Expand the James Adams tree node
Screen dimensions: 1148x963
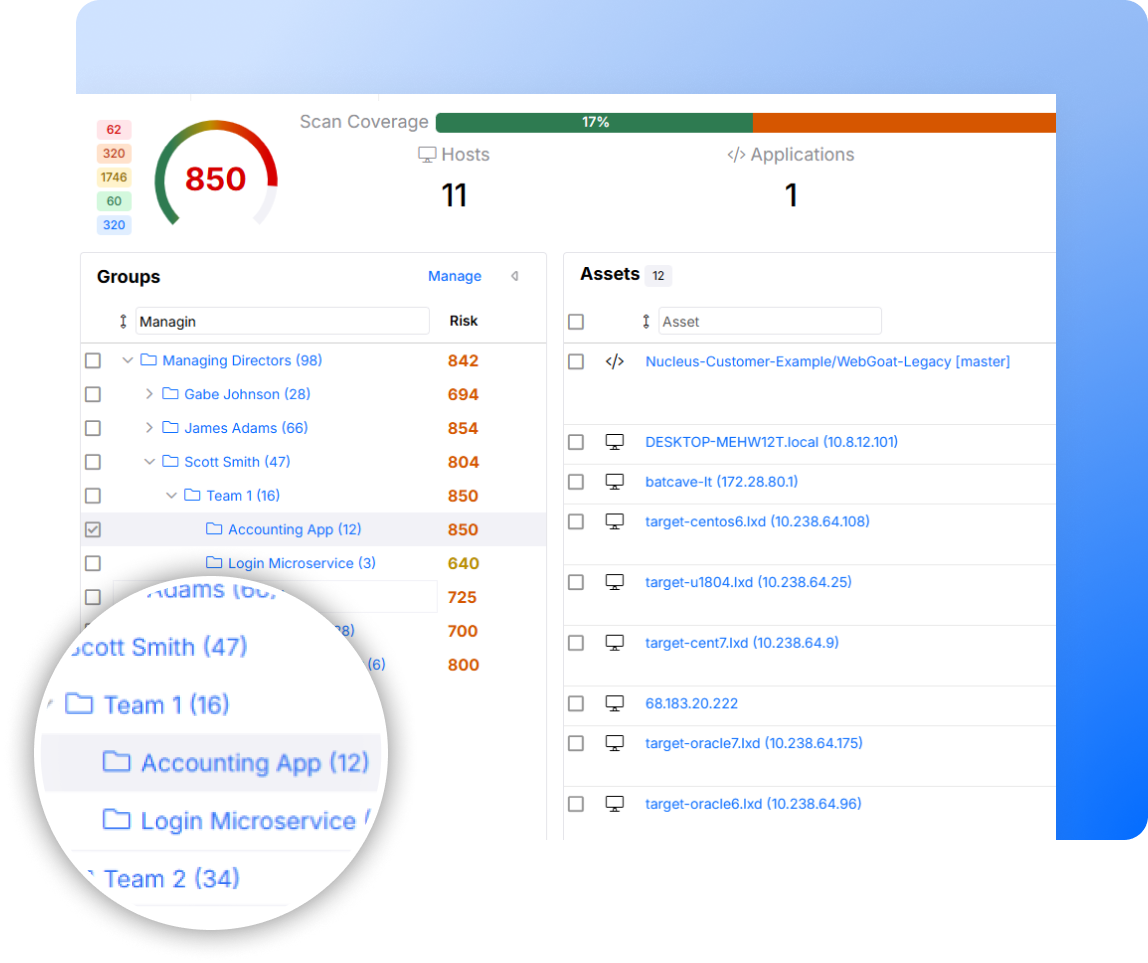tap(149, 427)
